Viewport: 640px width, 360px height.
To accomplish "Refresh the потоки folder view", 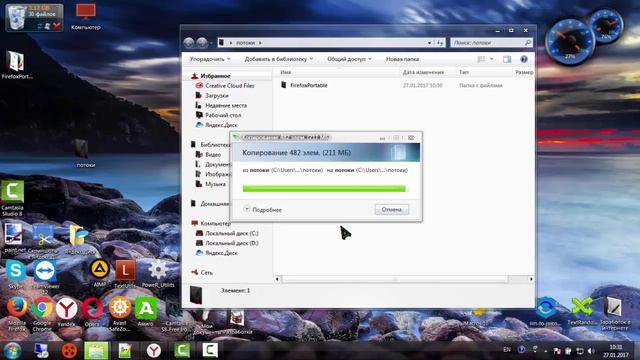I will [x=440, y=43].
